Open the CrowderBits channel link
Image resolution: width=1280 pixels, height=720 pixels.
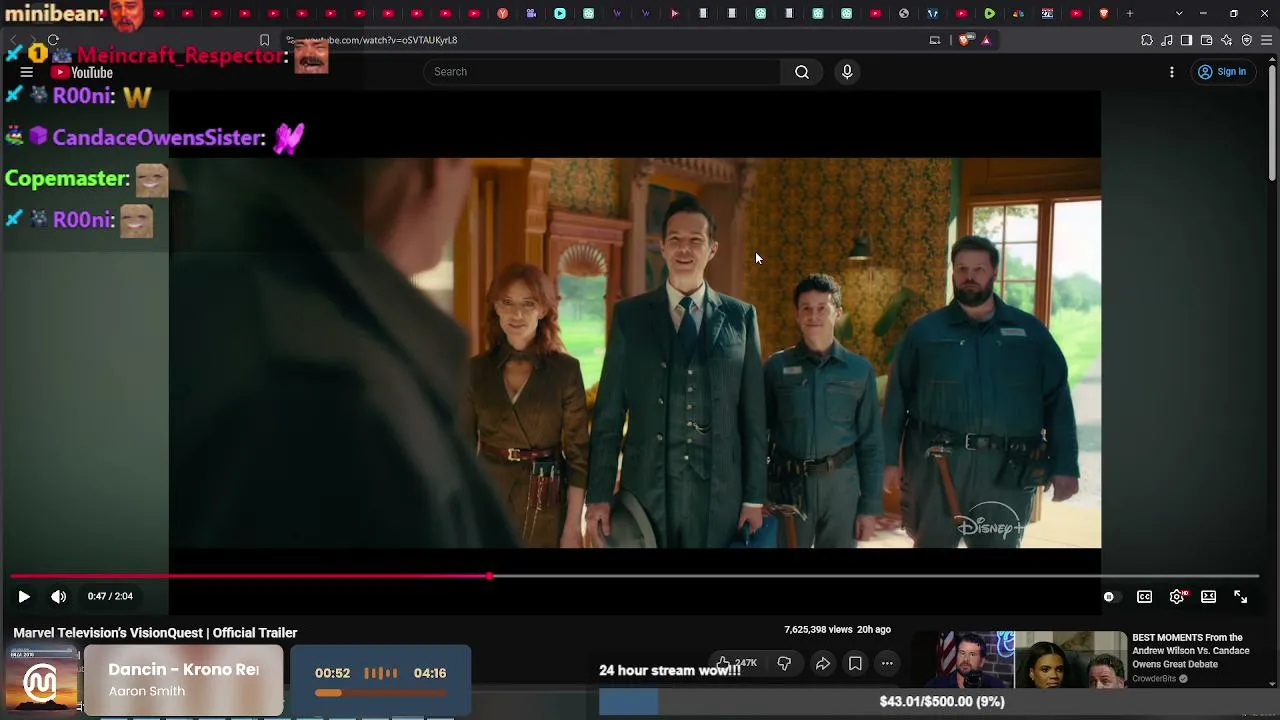(1154, 679)
